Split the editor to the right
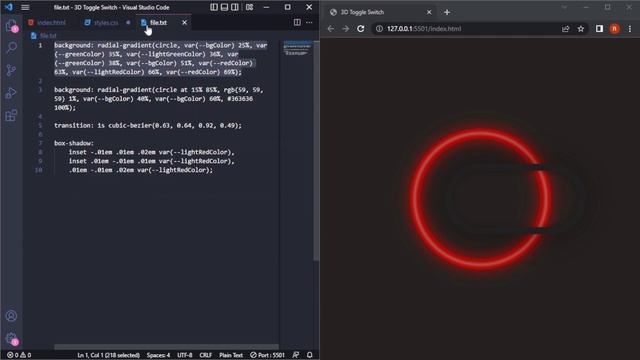This screenshot has width=640, height=360. coord(297,22)
